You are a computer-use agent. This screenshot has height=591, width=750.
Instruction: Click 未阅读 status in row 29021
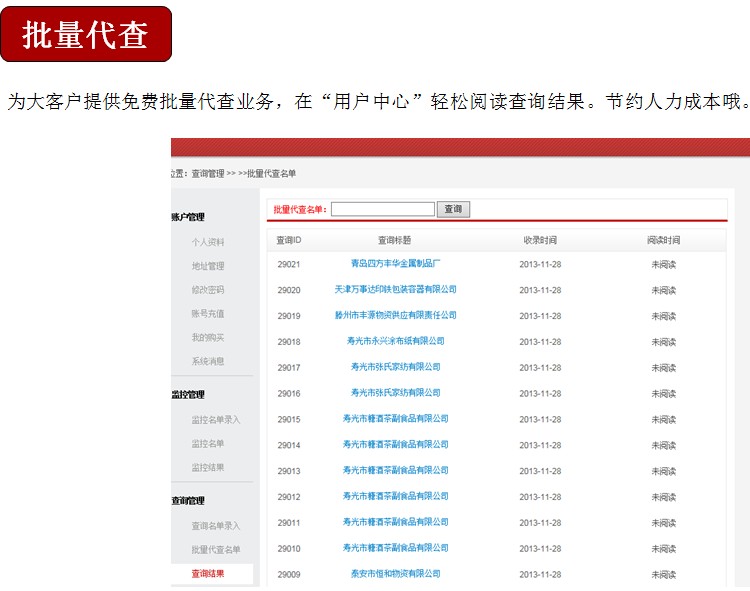pos(663,264)
